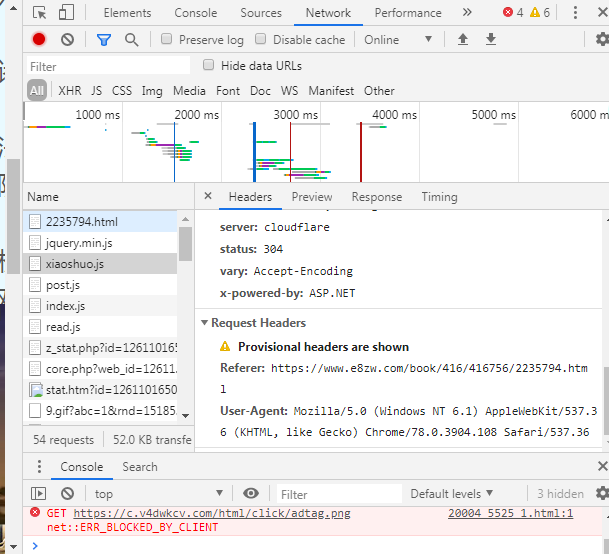
Task: Filter requests by JS
Action: (97, 91)
